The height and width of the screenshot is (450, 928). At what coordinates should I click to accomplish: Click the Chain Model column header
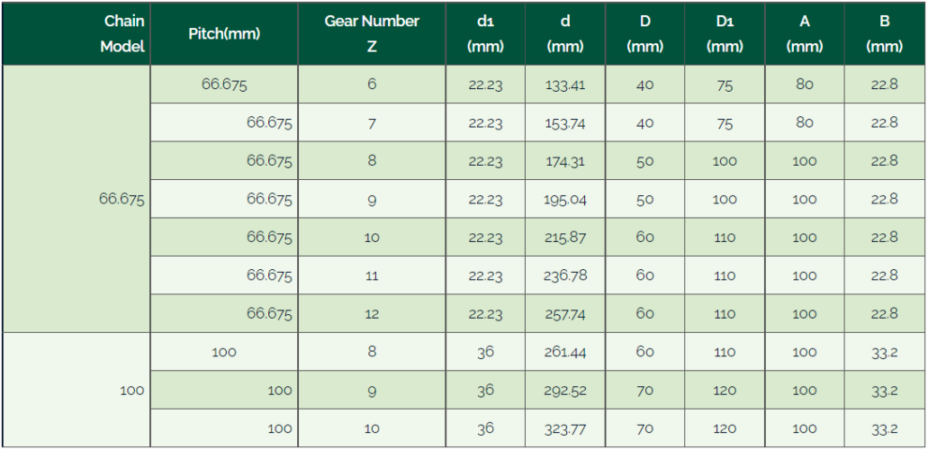(76, 34)
